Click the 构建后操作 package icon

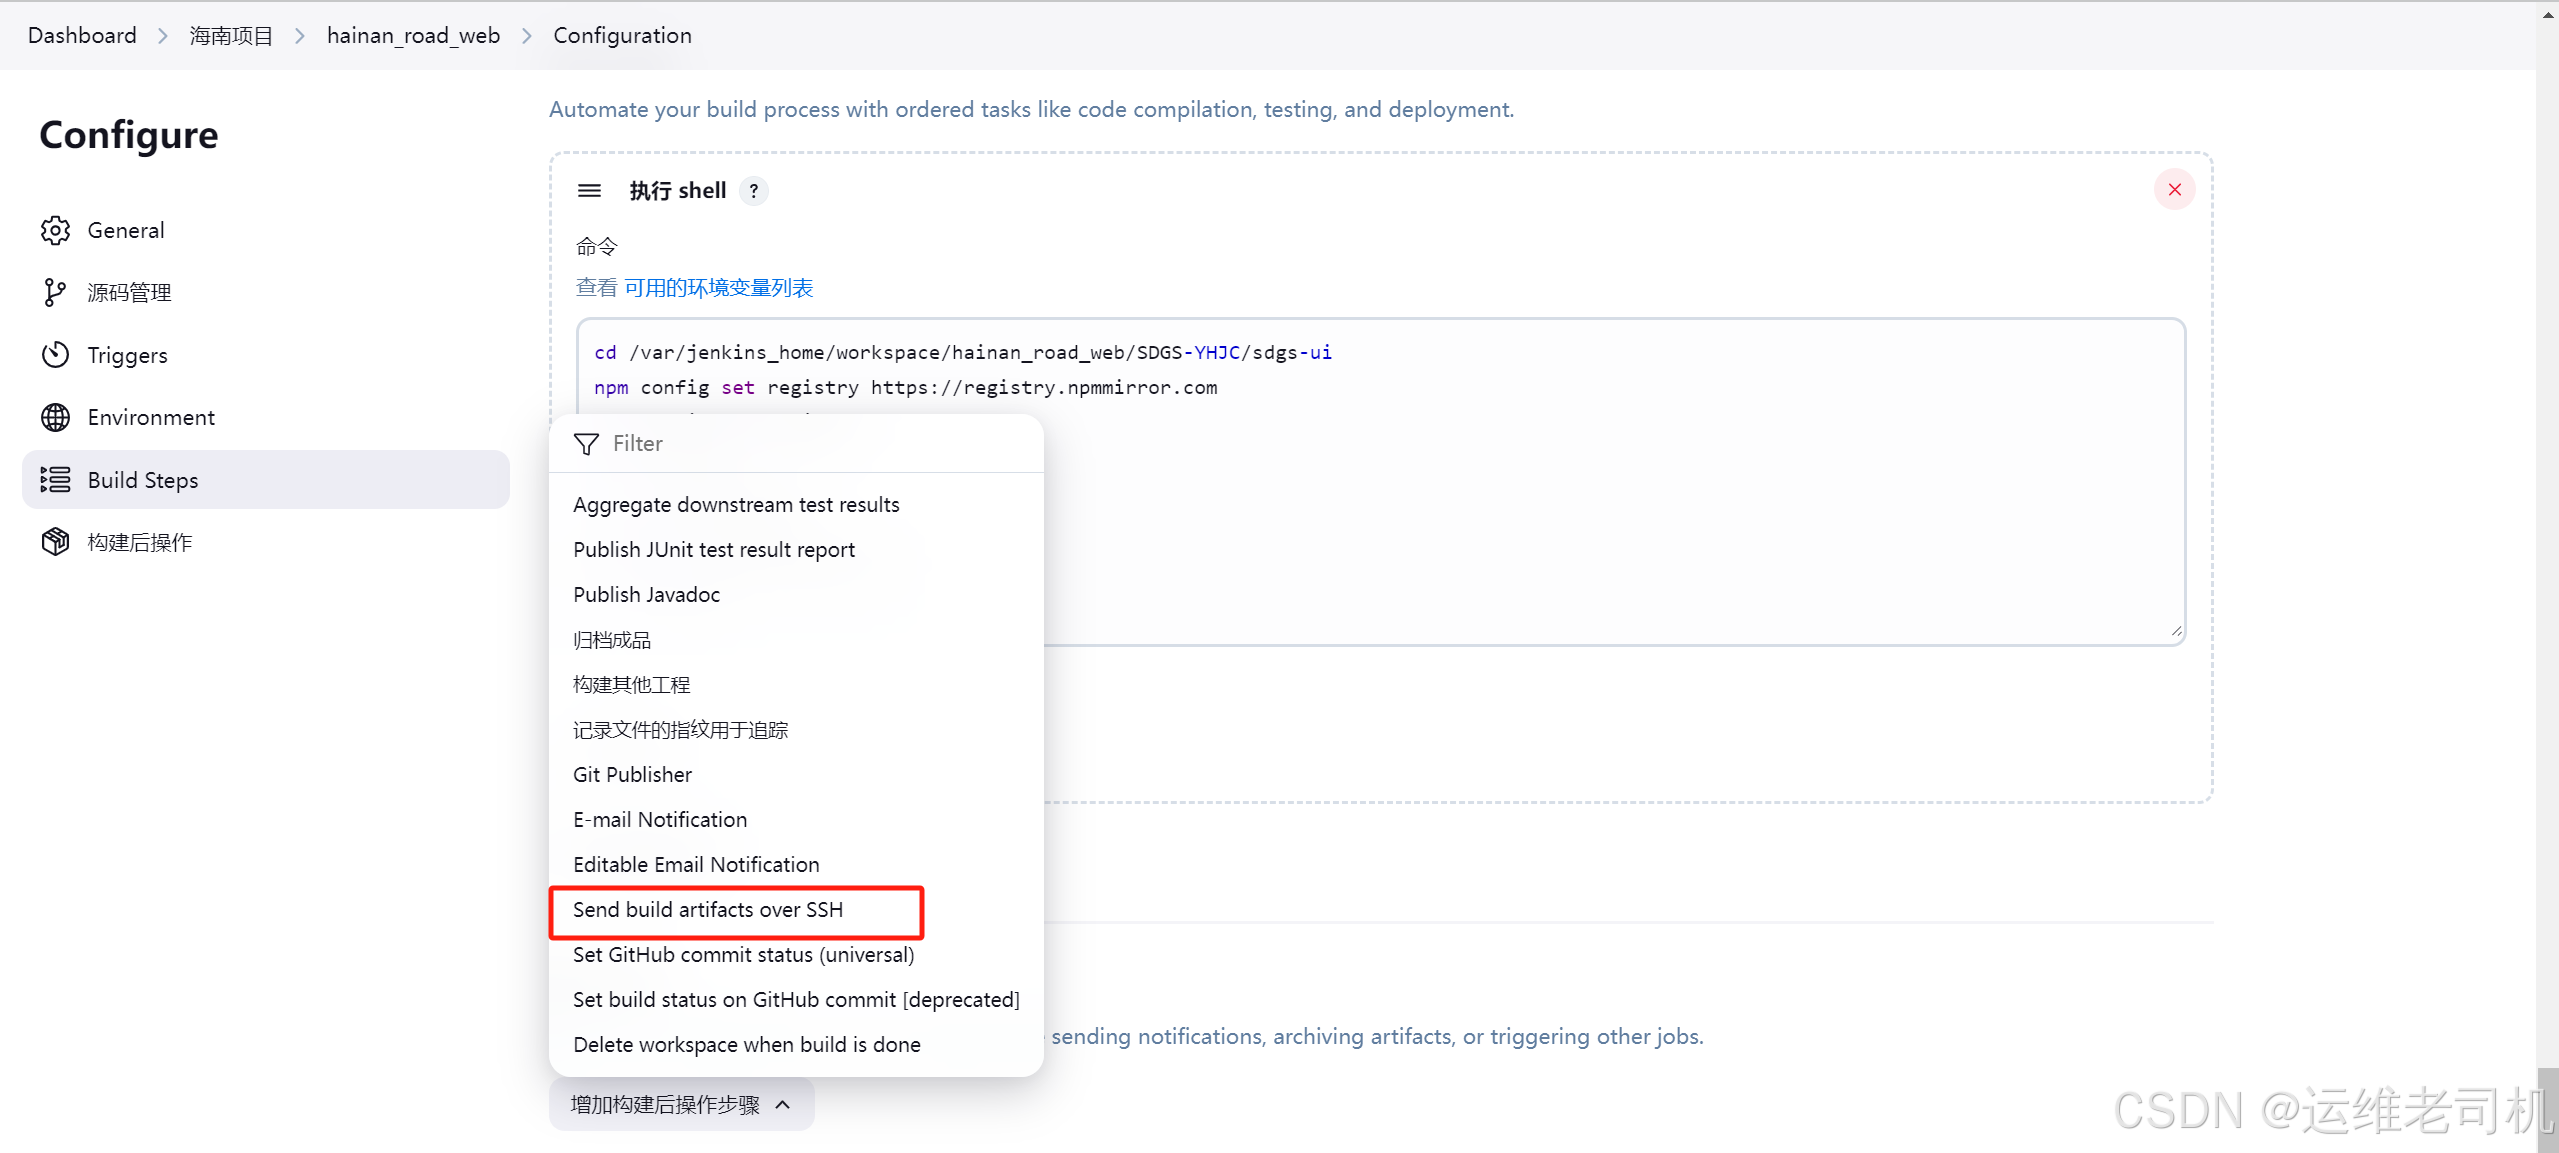(x=55, y=542)
